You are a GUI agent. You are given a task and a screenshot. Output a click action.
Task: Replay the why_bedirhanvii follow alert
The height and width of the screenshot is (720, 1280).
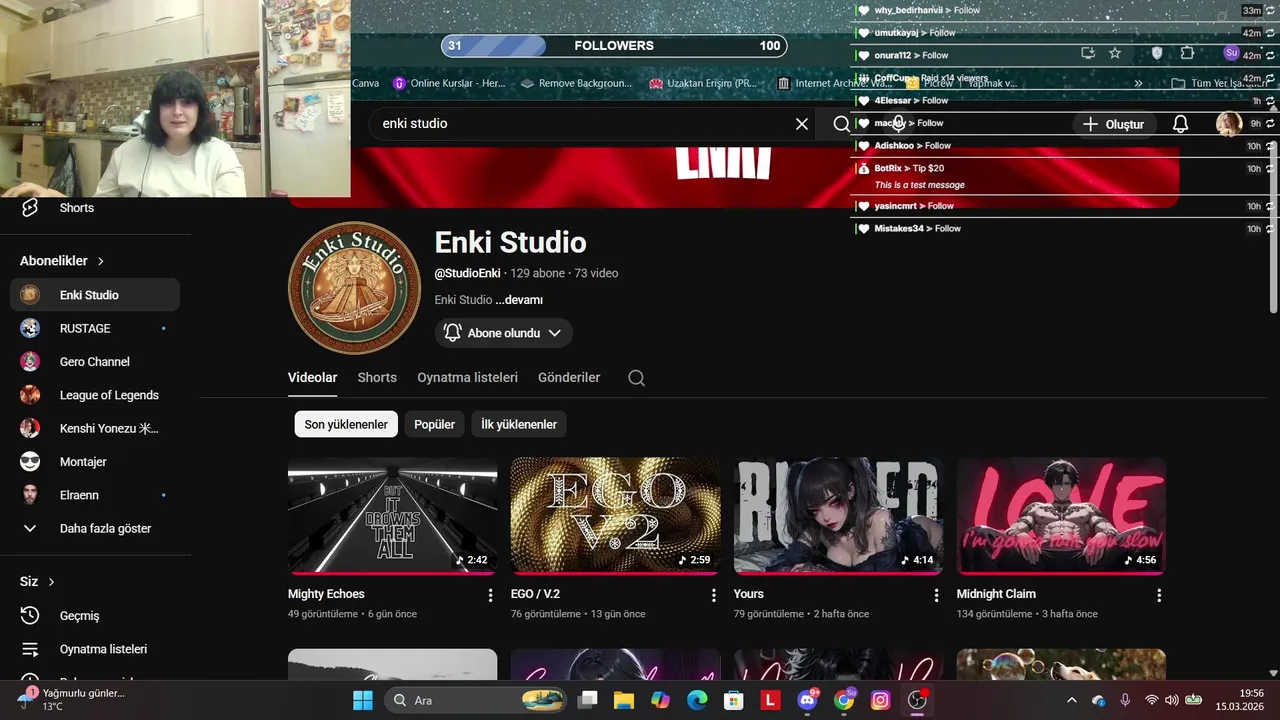[1270, 11]
